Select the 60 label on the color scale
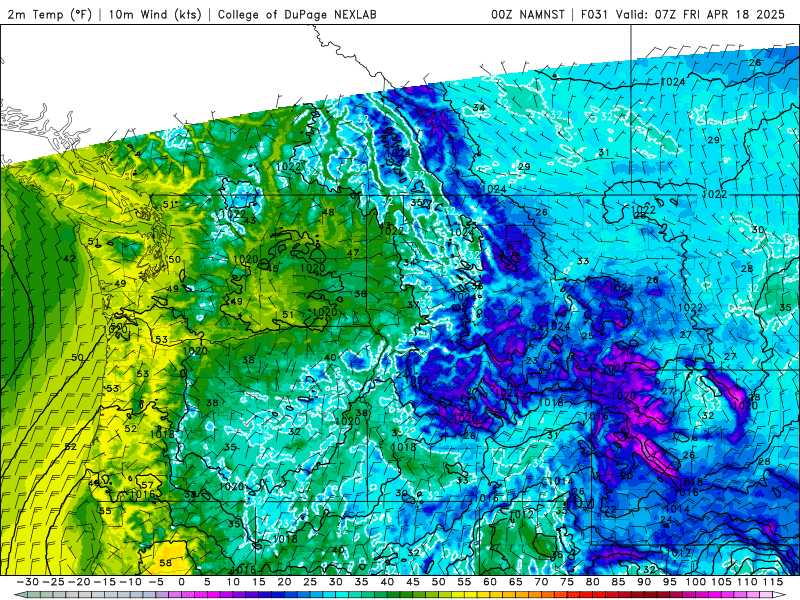Screen dimensions: 800x600 coord(490,582)
